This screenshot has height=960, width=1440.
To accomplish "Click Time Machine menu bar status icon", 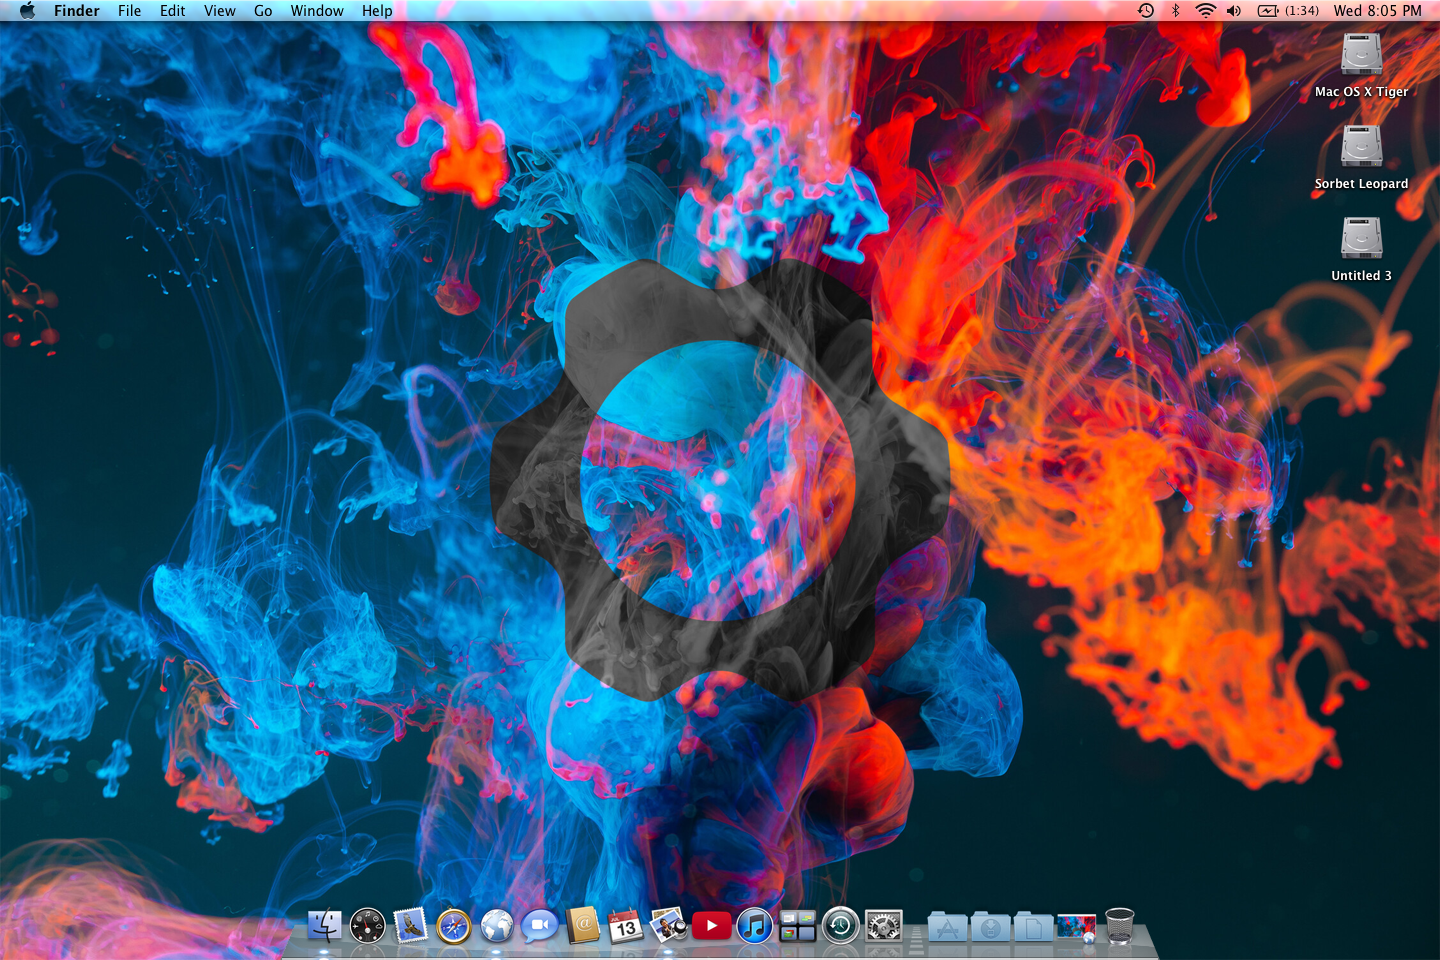I will click(1146, 11).
